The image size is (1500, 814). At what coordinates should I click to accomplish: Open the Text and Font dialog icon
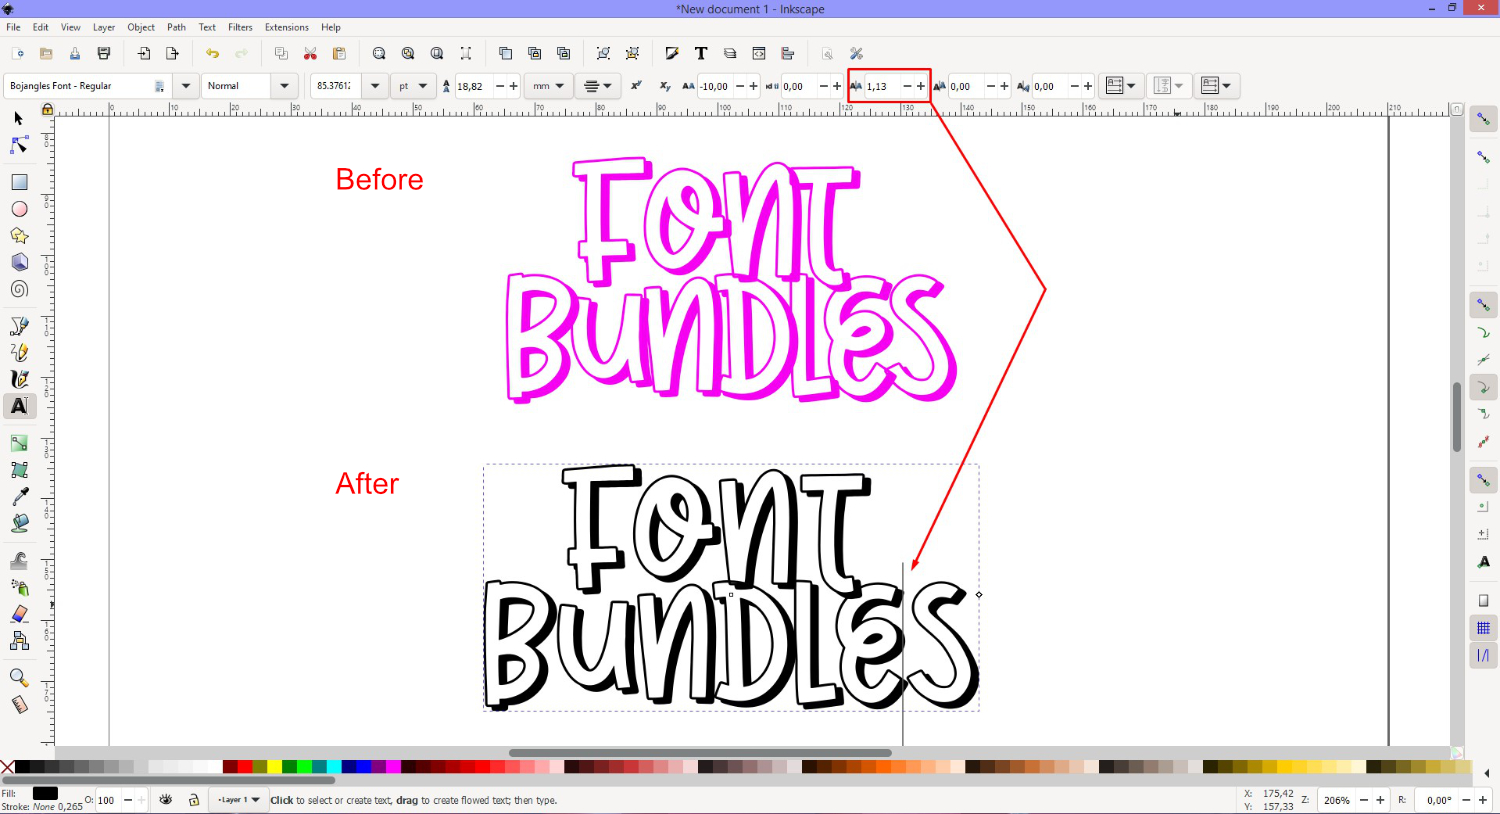click(x=701, y=54)
